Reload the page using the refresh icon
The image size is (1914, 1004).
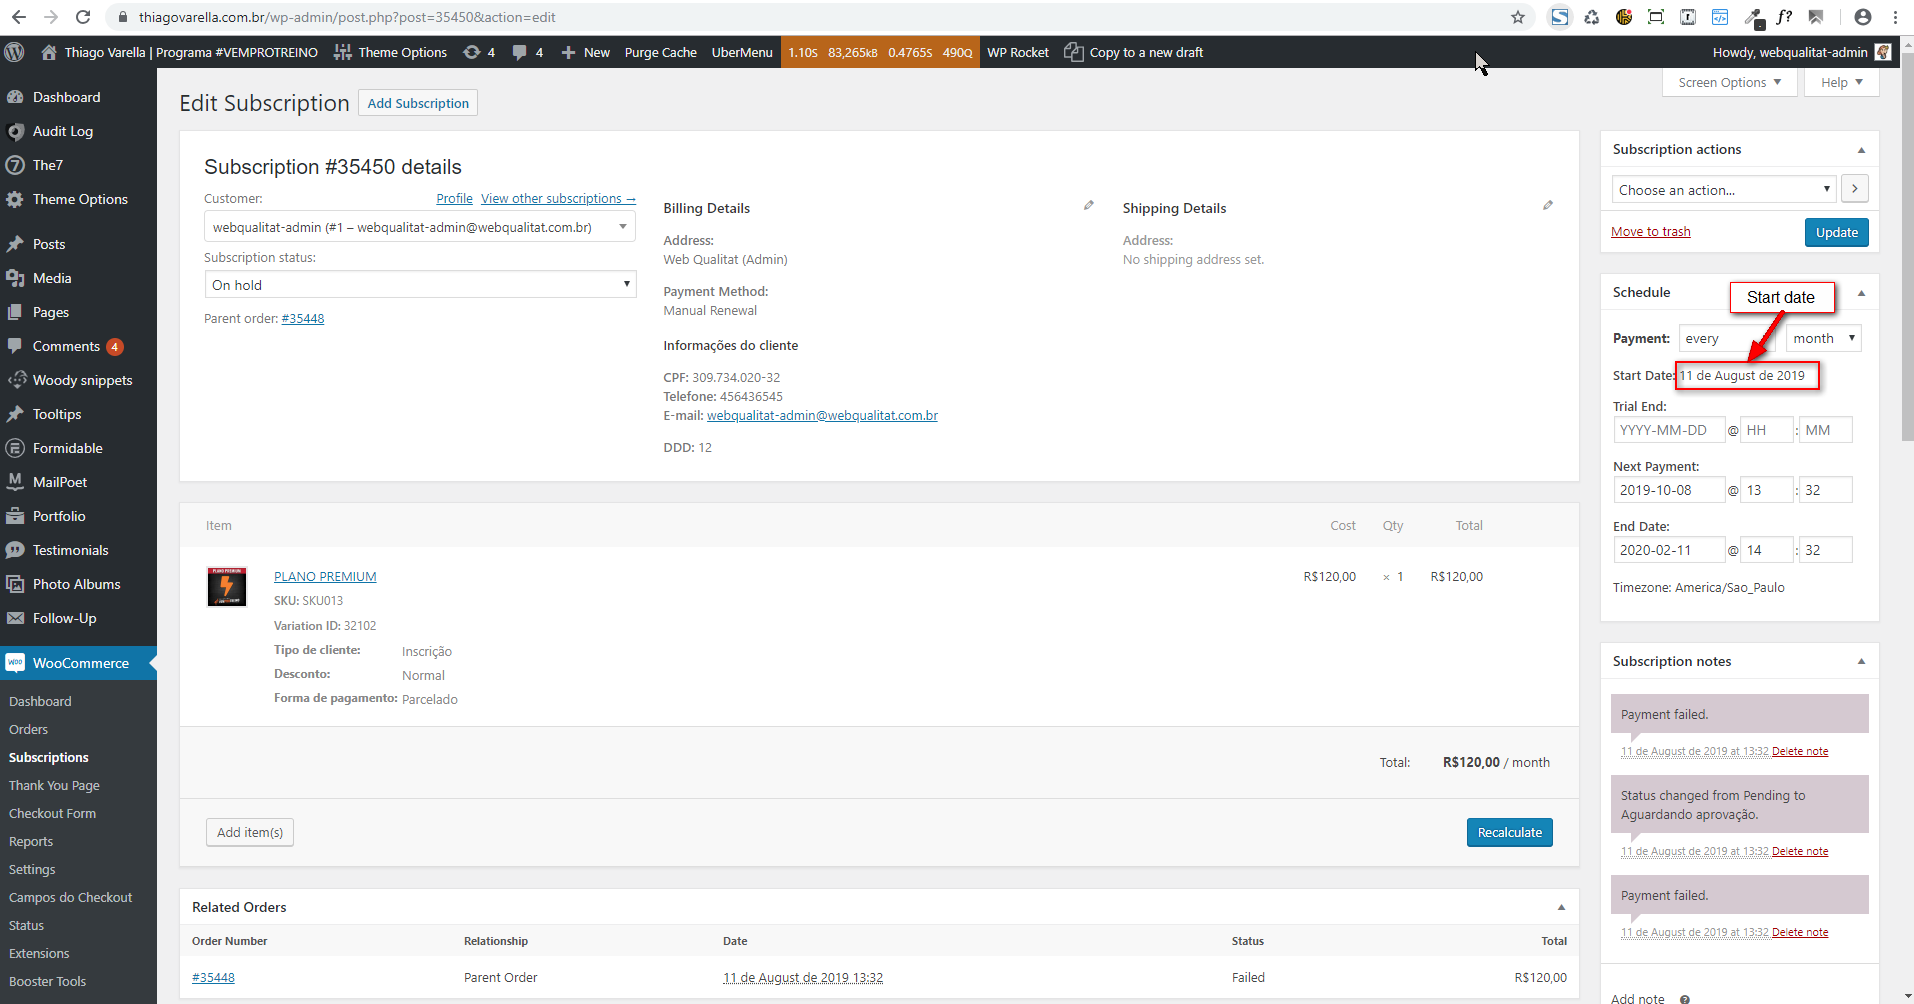coord(83,17)
